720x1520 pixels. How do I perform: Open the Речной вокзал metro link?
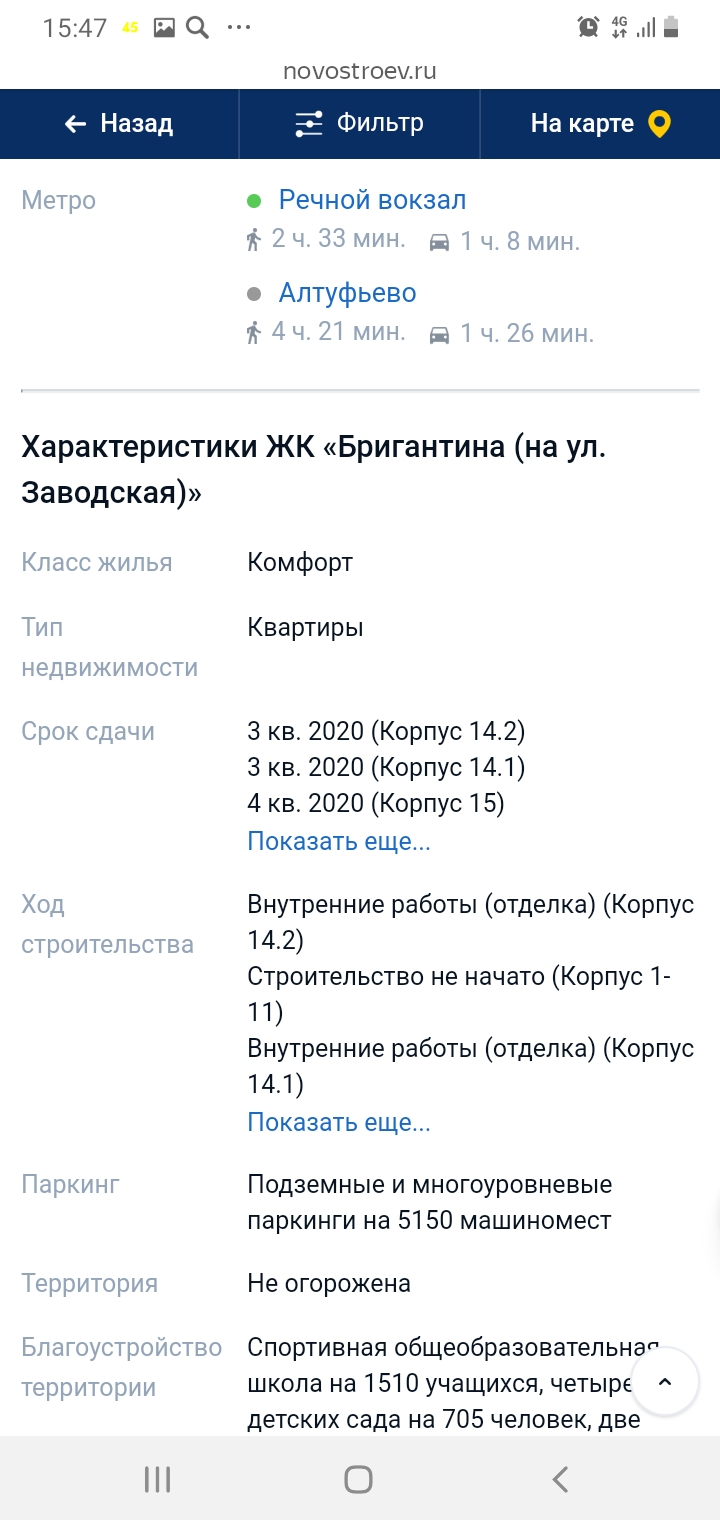click(372, 200)
